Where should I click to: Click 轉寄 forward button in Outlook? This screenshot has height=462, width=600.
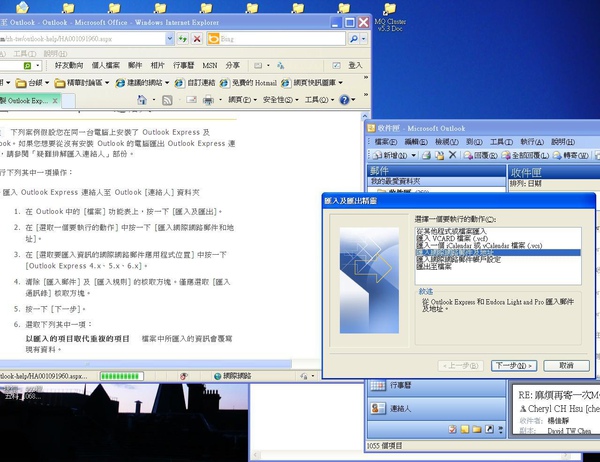571,155
